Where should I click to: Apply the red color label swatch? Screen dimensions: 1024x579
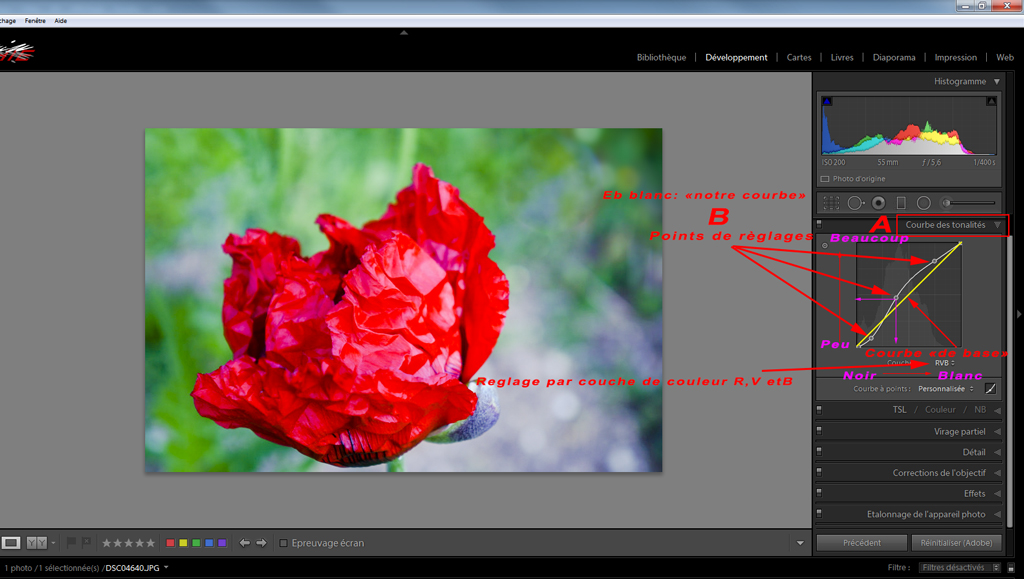(170, 543)
